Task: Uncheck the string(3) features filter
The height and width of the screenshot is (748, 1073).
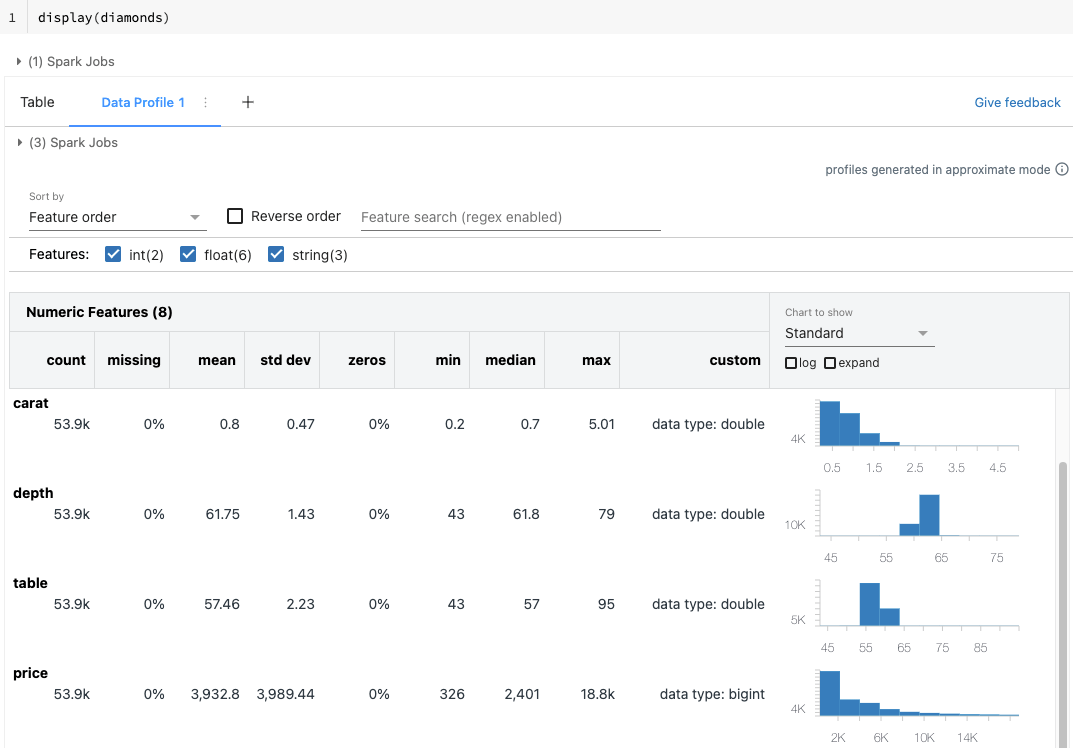Action: [275, 254]
